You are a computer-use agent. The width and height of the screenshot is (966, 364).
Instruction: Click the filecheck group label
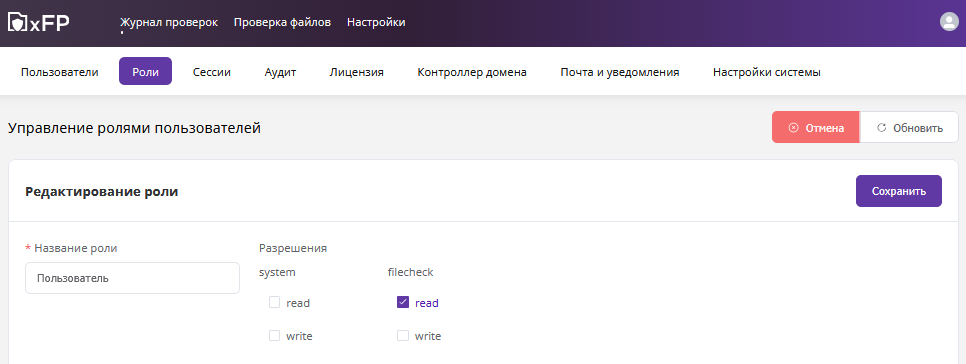pos(410,272)
